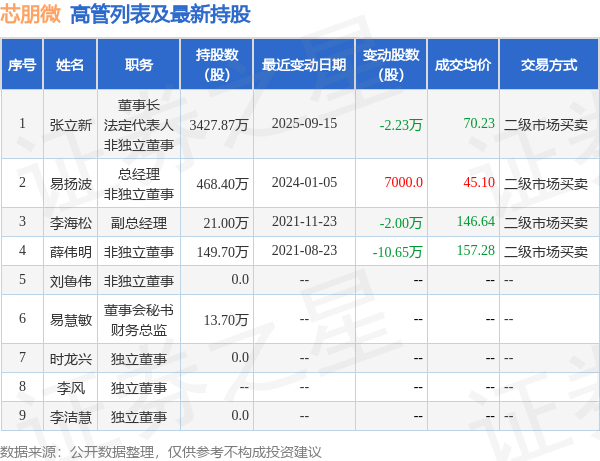Click the 成交均价 column header

tap(463, 65)
